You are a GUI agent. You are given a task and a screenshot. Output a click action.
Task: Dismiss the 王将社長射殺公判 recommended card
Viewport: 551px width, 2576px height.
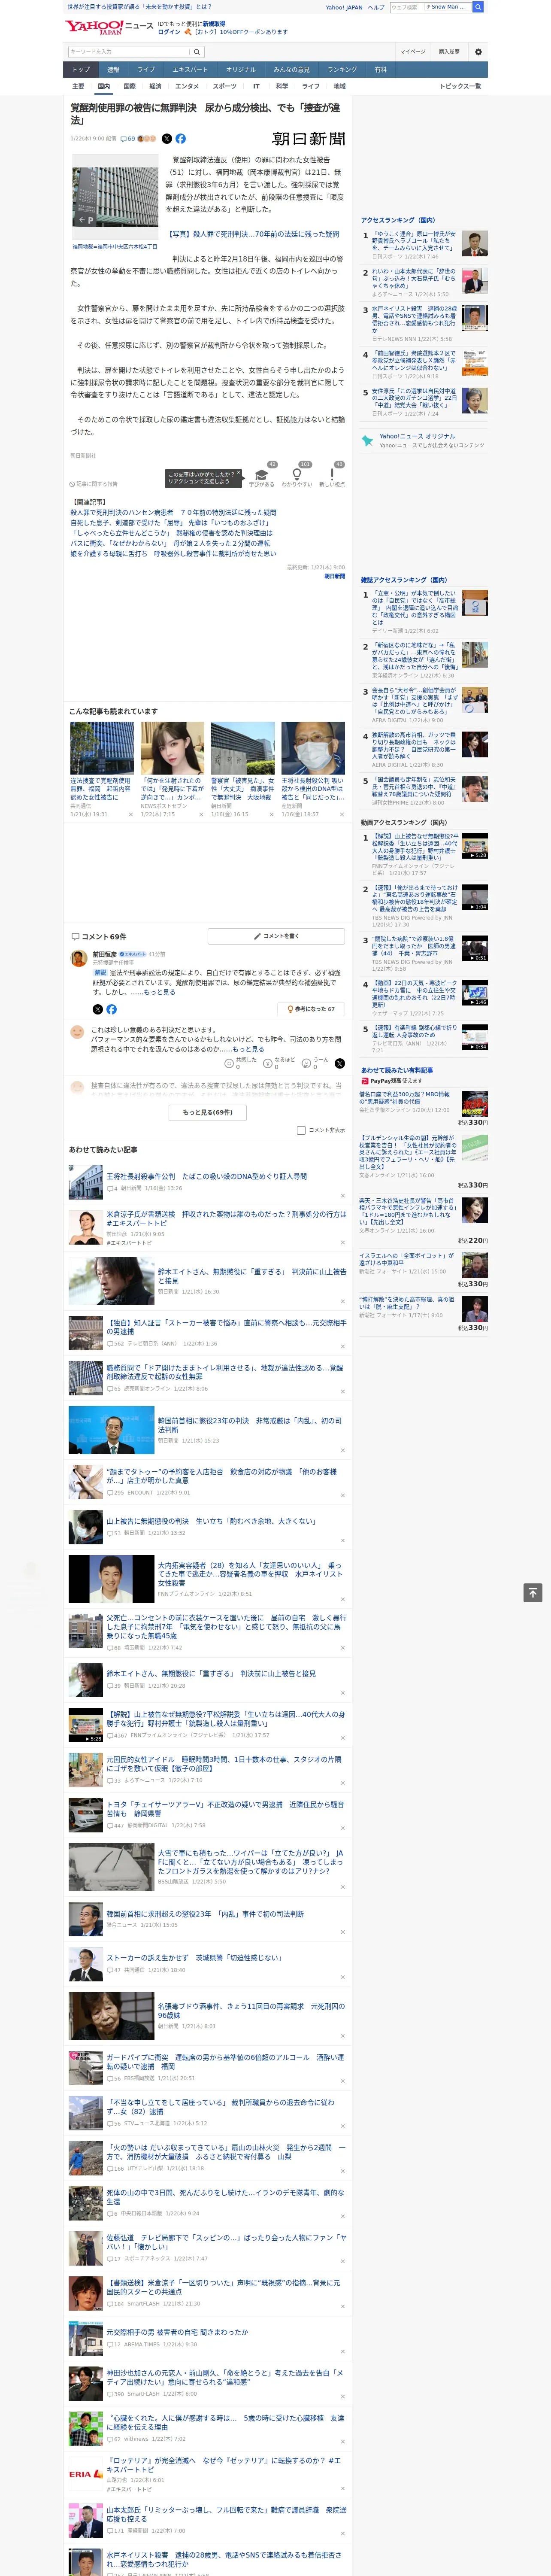343,814
